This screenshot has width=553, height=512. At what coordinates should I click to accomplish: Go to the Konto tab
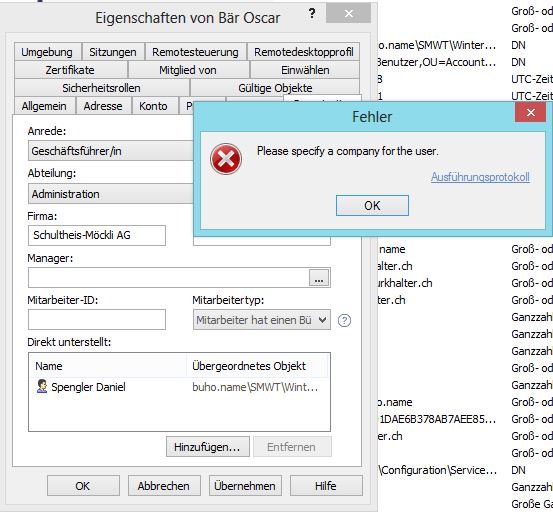click(153, 106)
